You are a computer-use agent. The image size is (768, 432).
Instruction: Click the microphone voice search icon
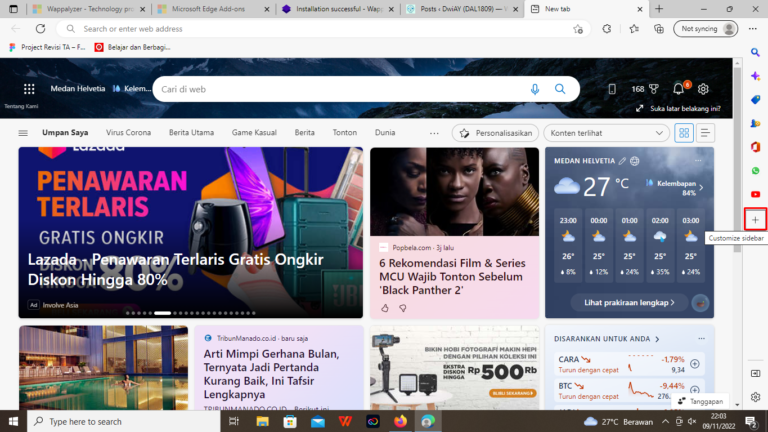535,89
